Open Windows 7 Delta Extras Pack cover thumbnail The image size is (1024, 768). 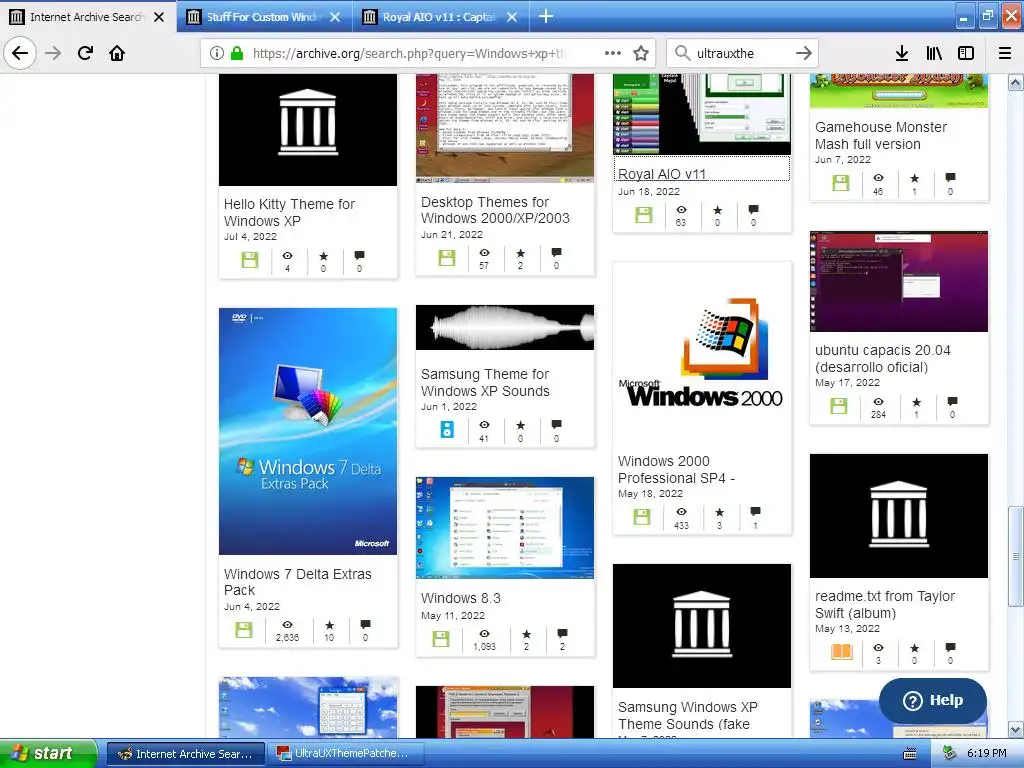[308, 431]
